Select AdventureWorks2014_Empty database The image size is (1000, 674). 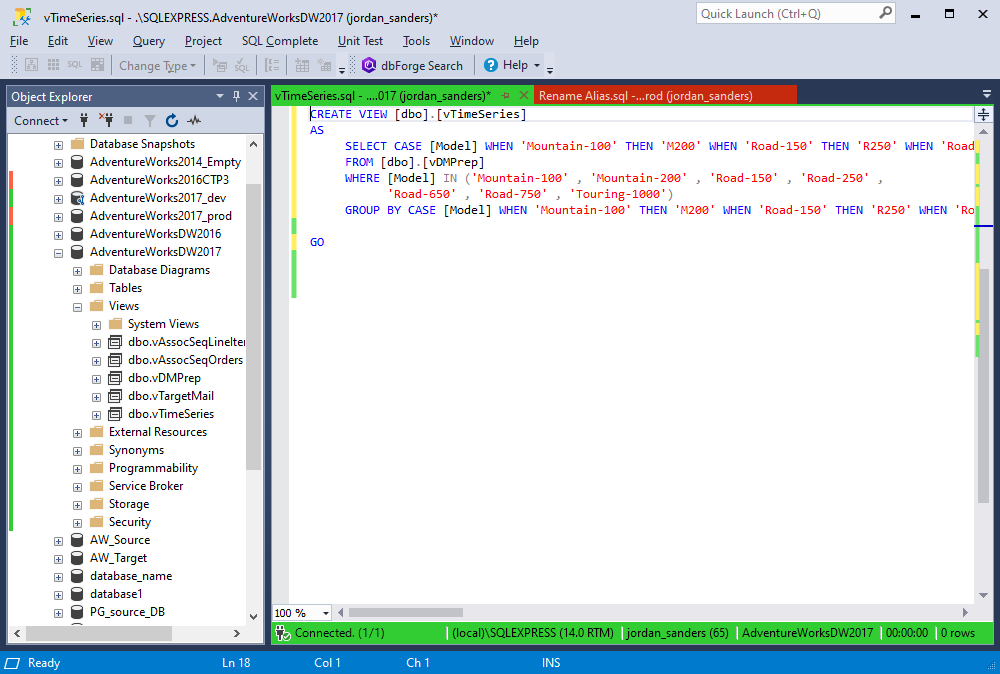[165, 162]
